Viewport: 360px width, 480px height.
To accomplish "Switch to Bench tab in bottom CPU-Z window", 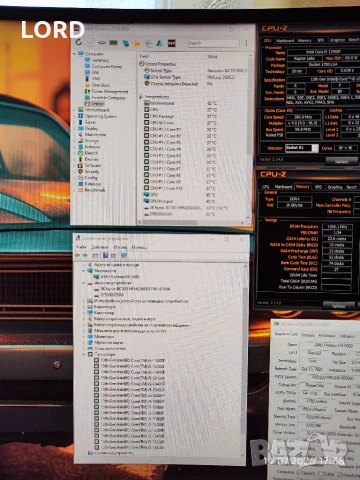I will (x=351, y=187).
